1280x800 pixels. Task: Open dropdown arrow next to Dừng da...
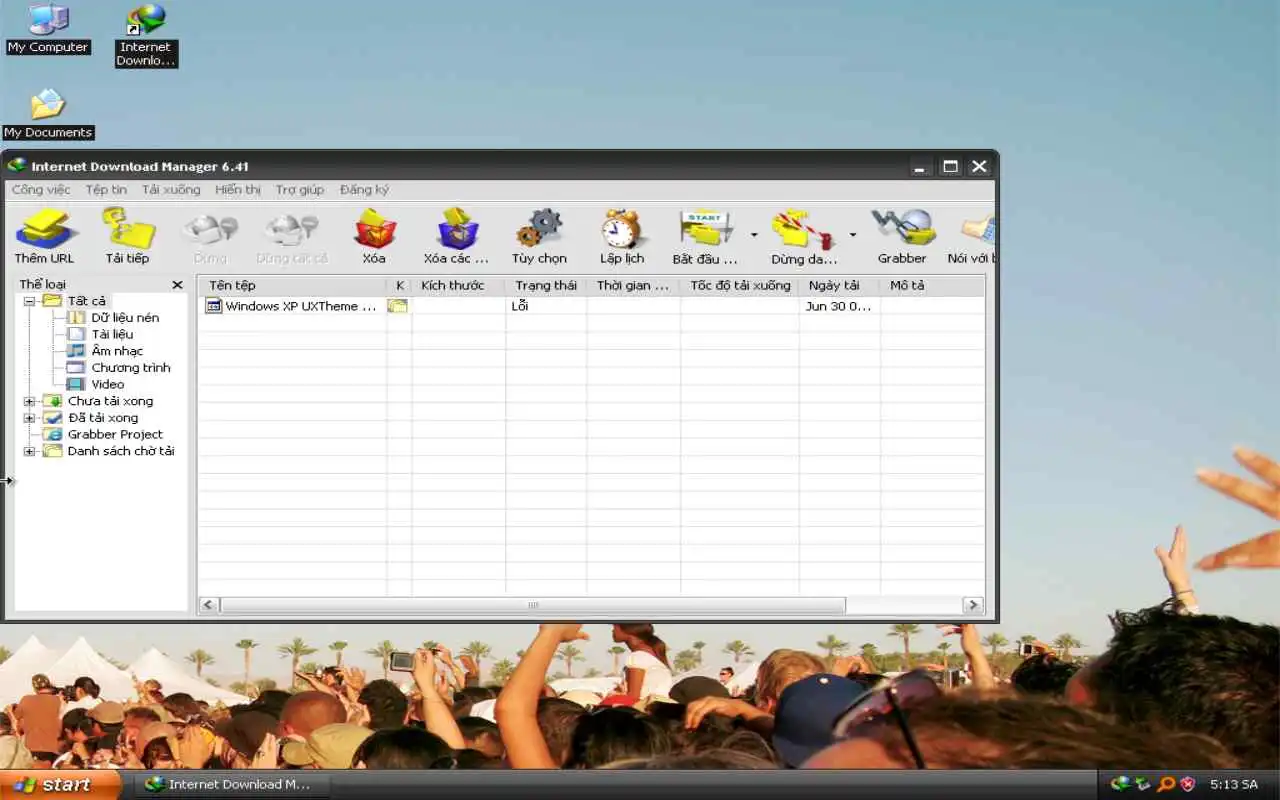pyautogui.click(x=853, y=236)
